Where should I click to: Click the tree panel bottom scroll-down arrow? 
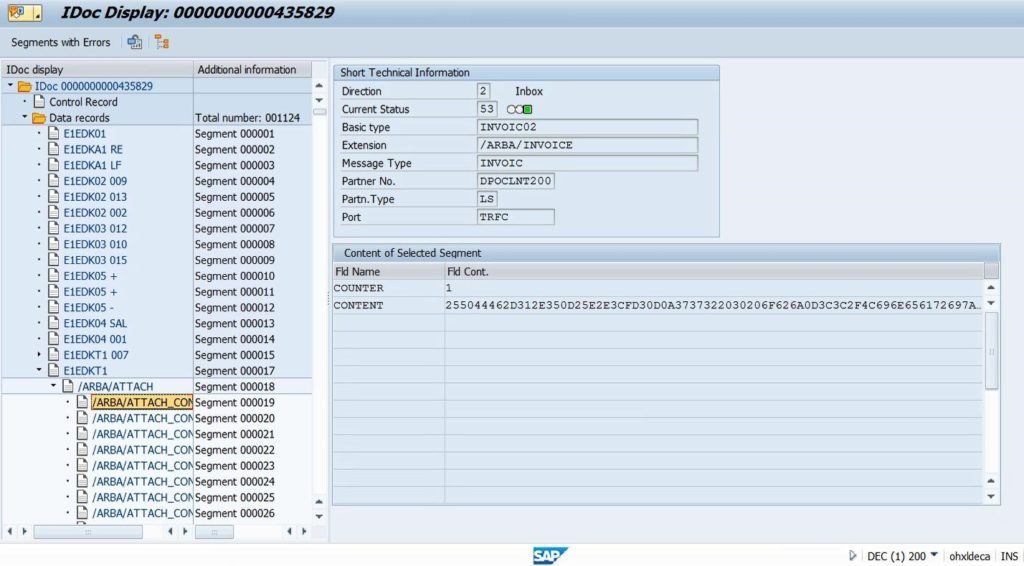coord(319,516)
